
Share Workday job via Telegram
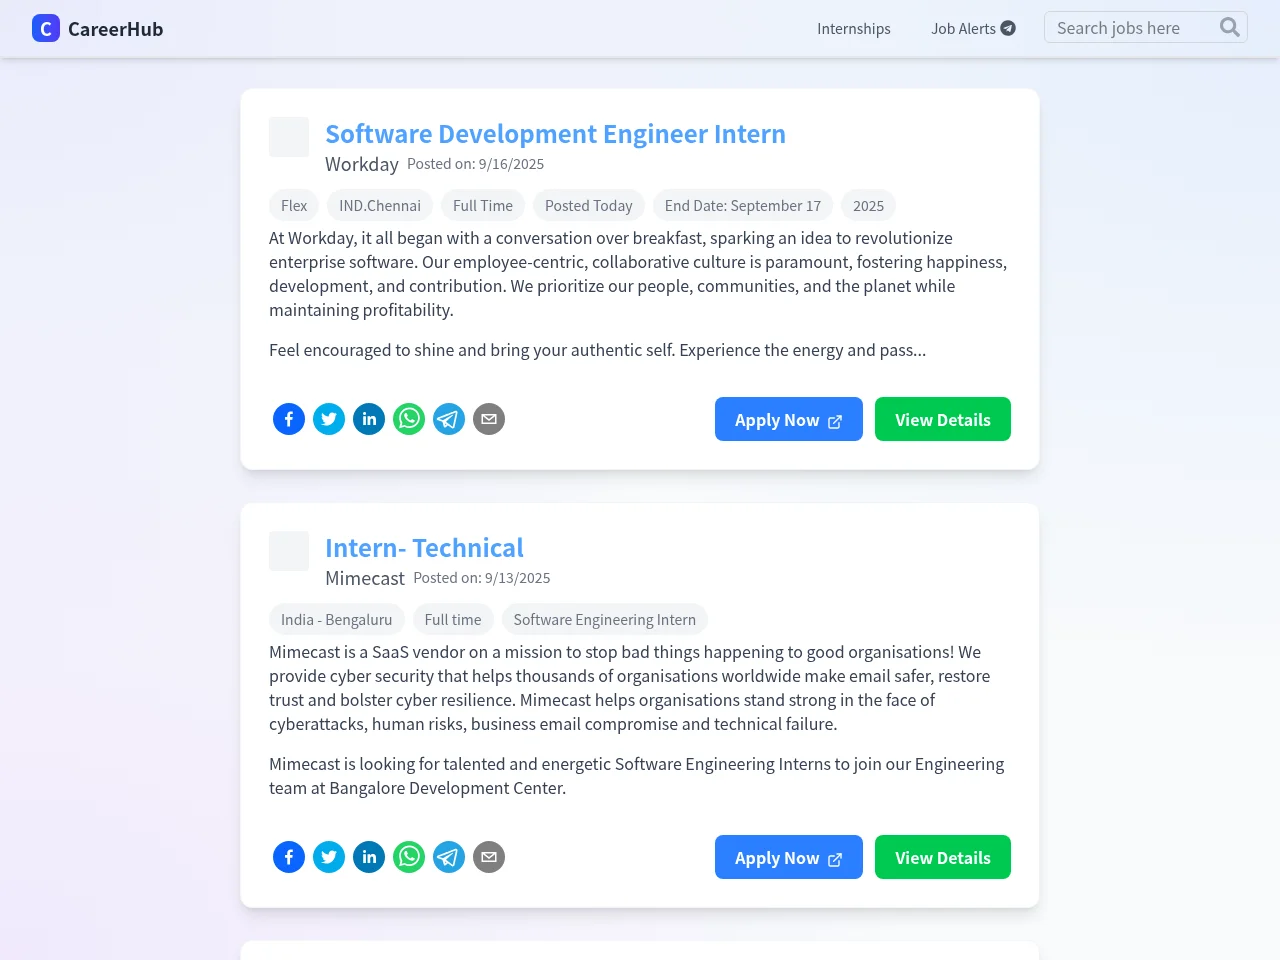coord(449,419)
